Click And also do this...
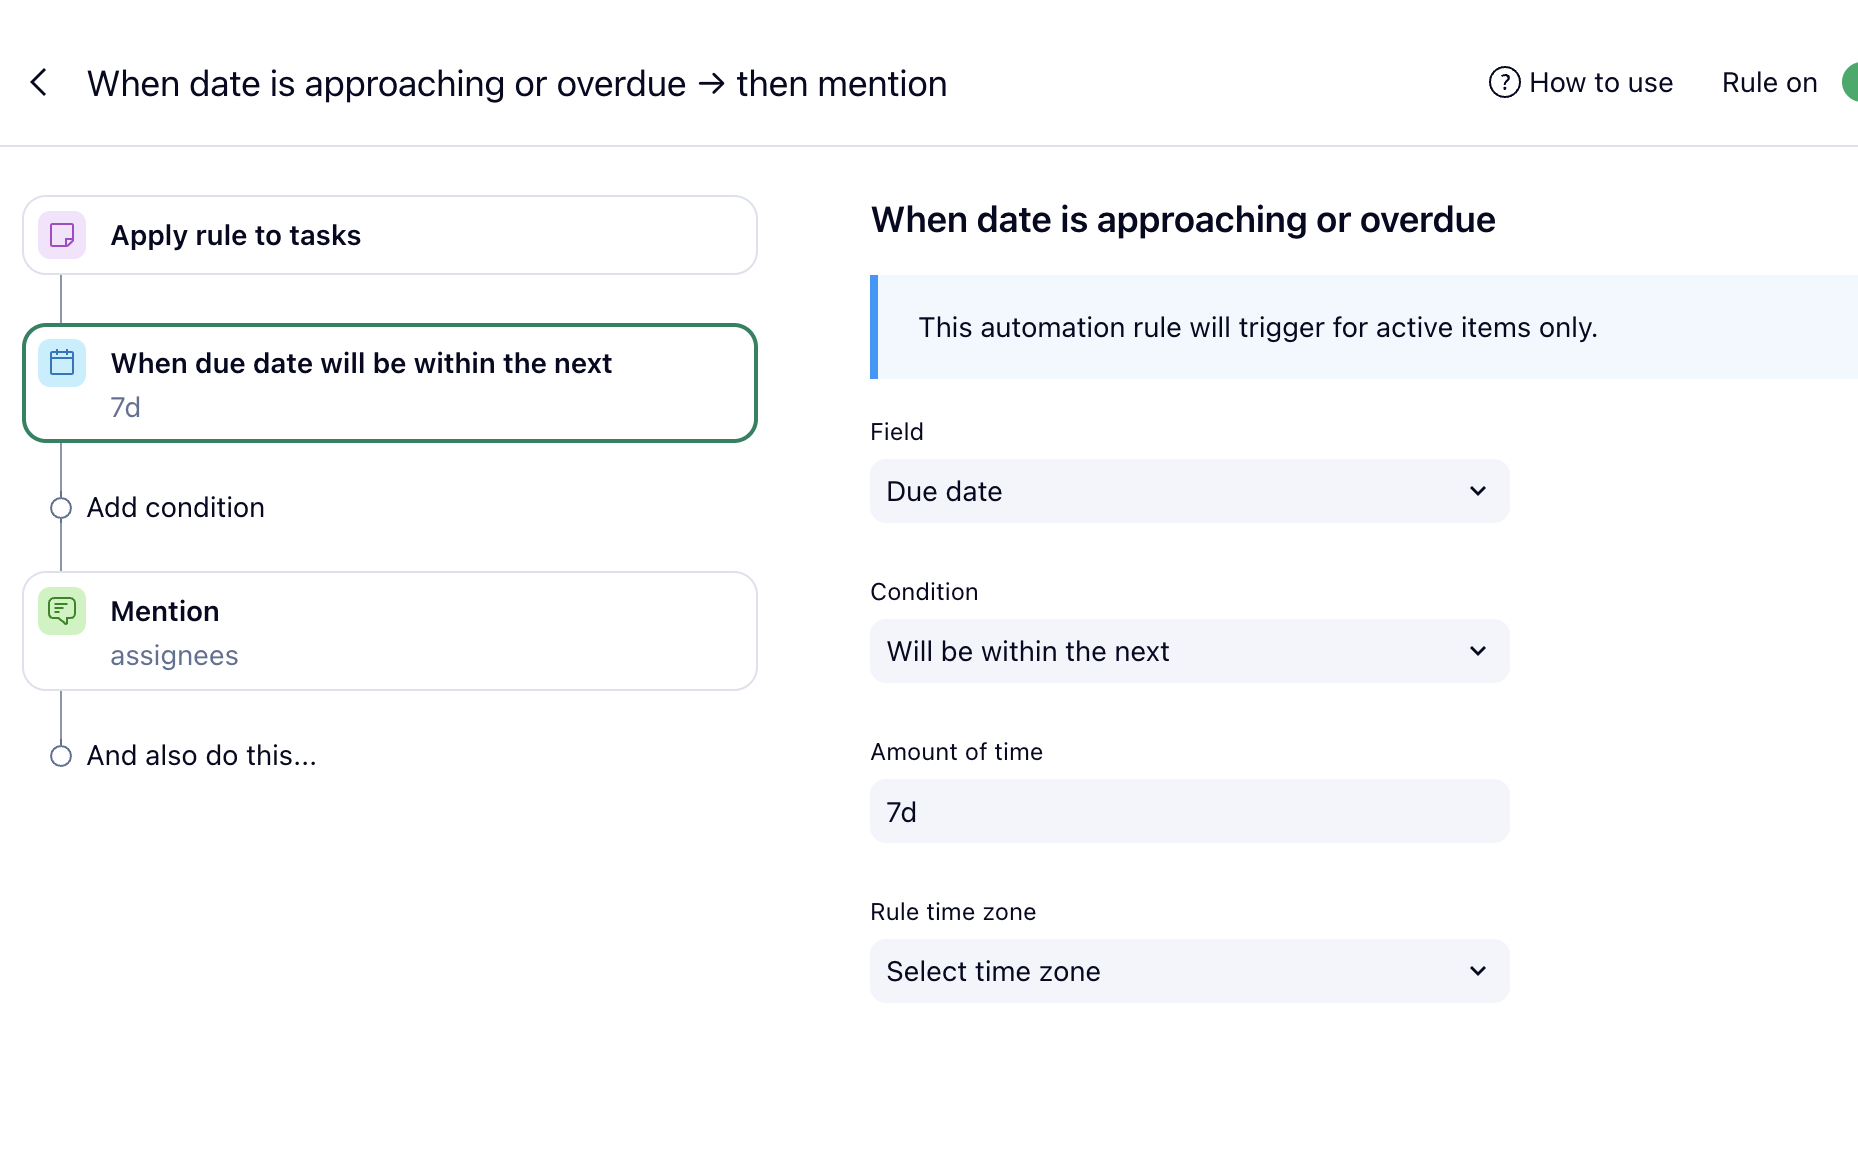This screenshot has width=1858, height=1176. pyautogui.click(x=202, y=756)
